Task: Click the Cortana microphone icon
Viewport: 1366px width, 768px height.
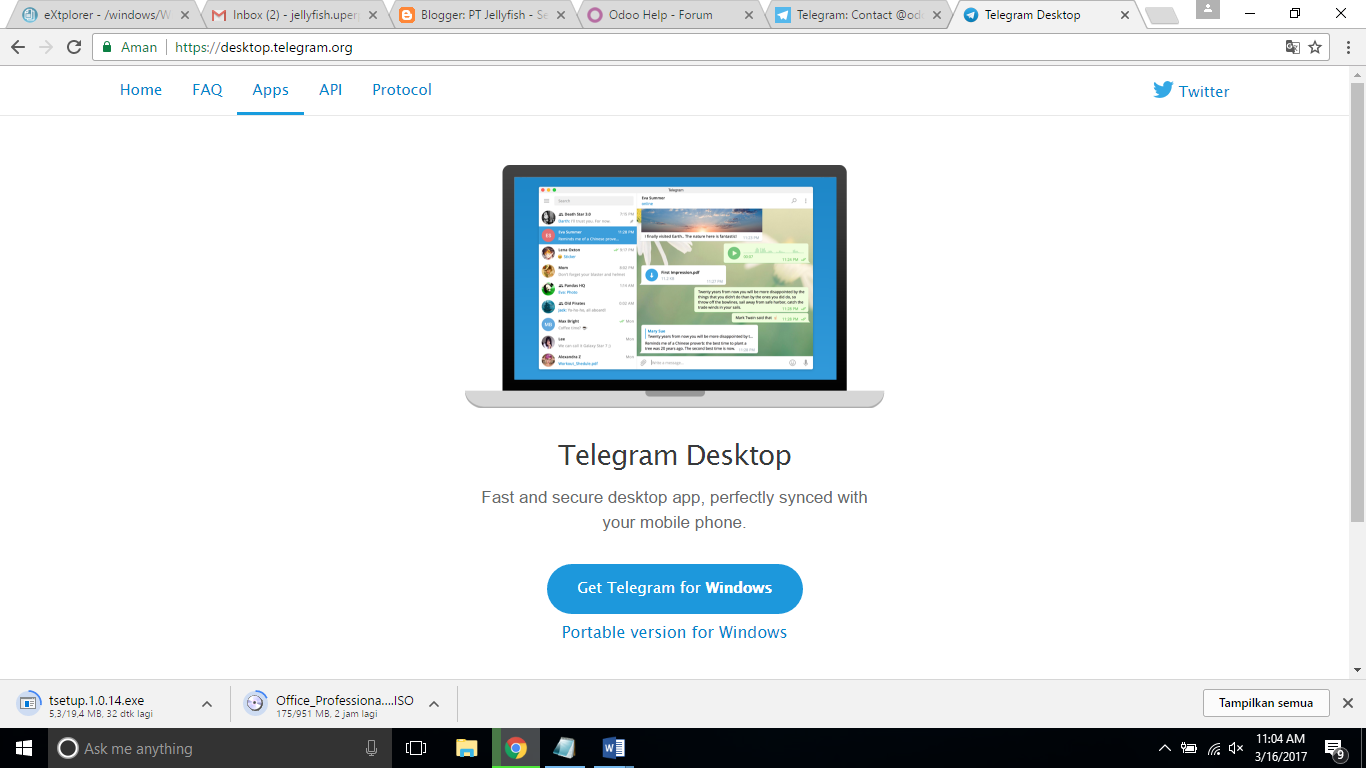Action: tap(372, 748)
